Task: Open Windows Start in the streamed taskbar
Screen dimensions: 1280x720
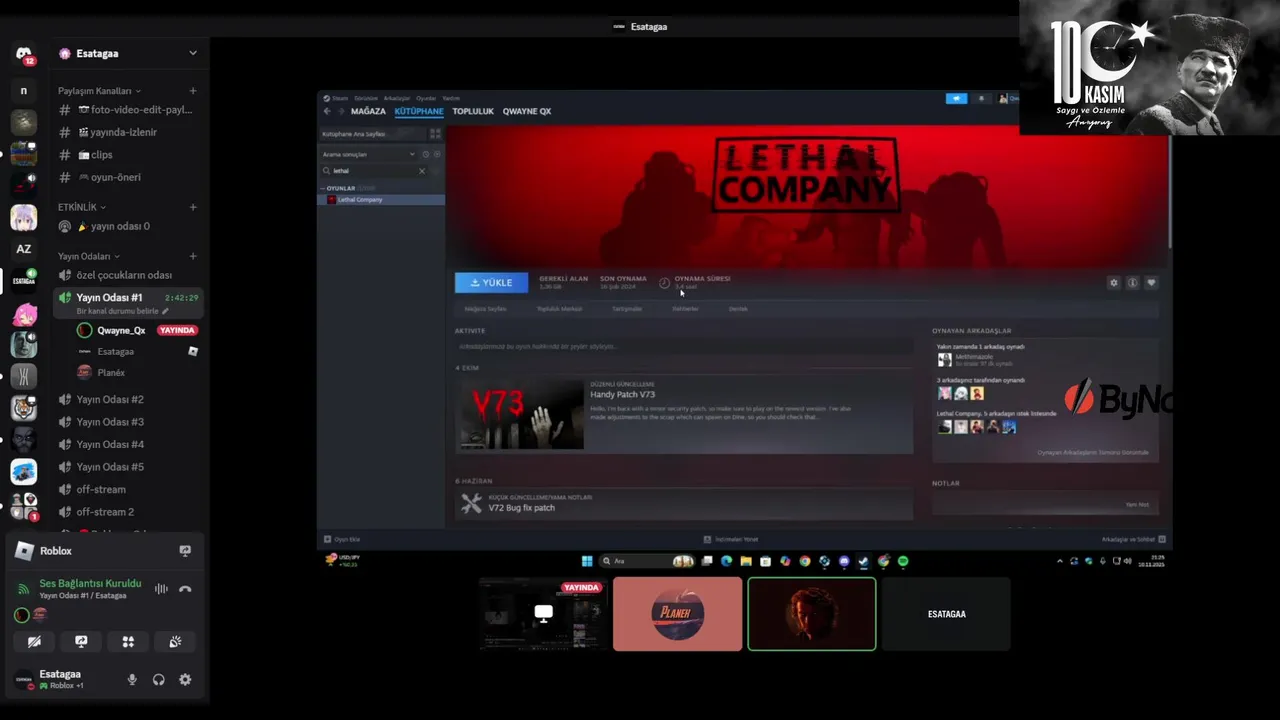Action: point(587,561)
